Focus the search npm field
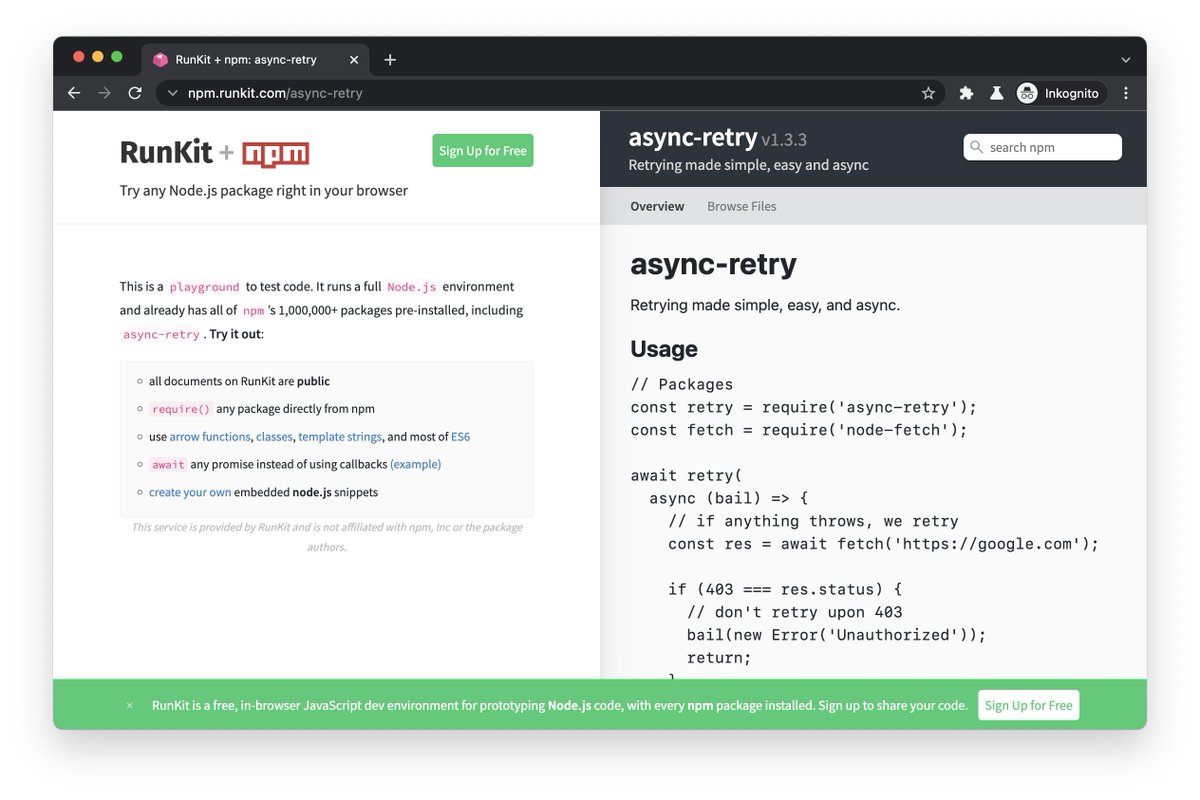The image size is (1200, 800). [x=1043, y=147]
